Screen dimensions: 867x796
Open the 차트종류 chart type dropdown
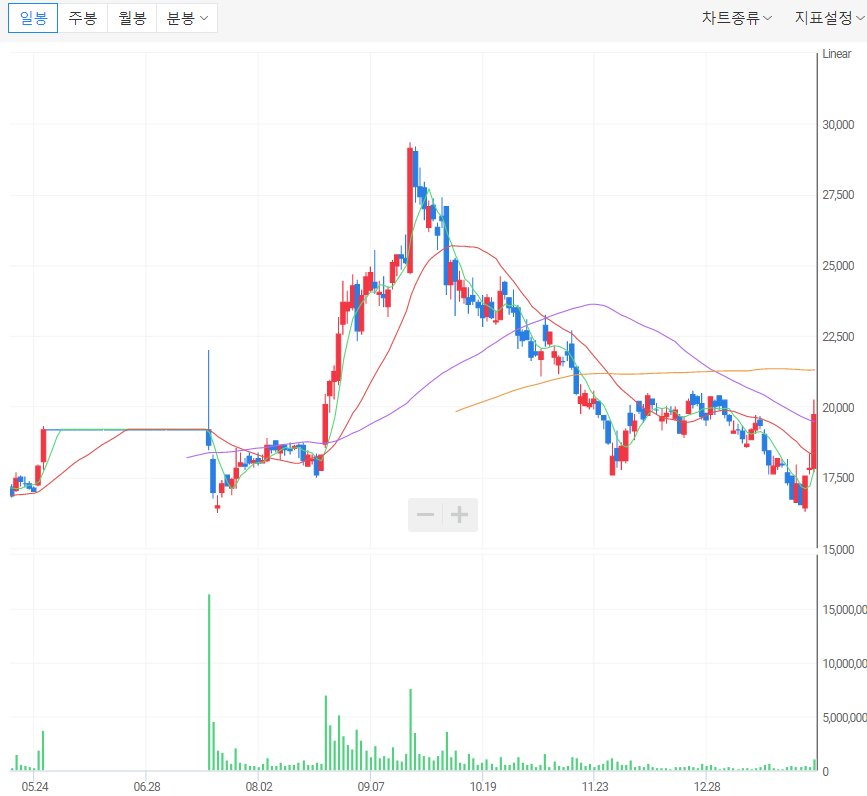(x=737, y=18)
